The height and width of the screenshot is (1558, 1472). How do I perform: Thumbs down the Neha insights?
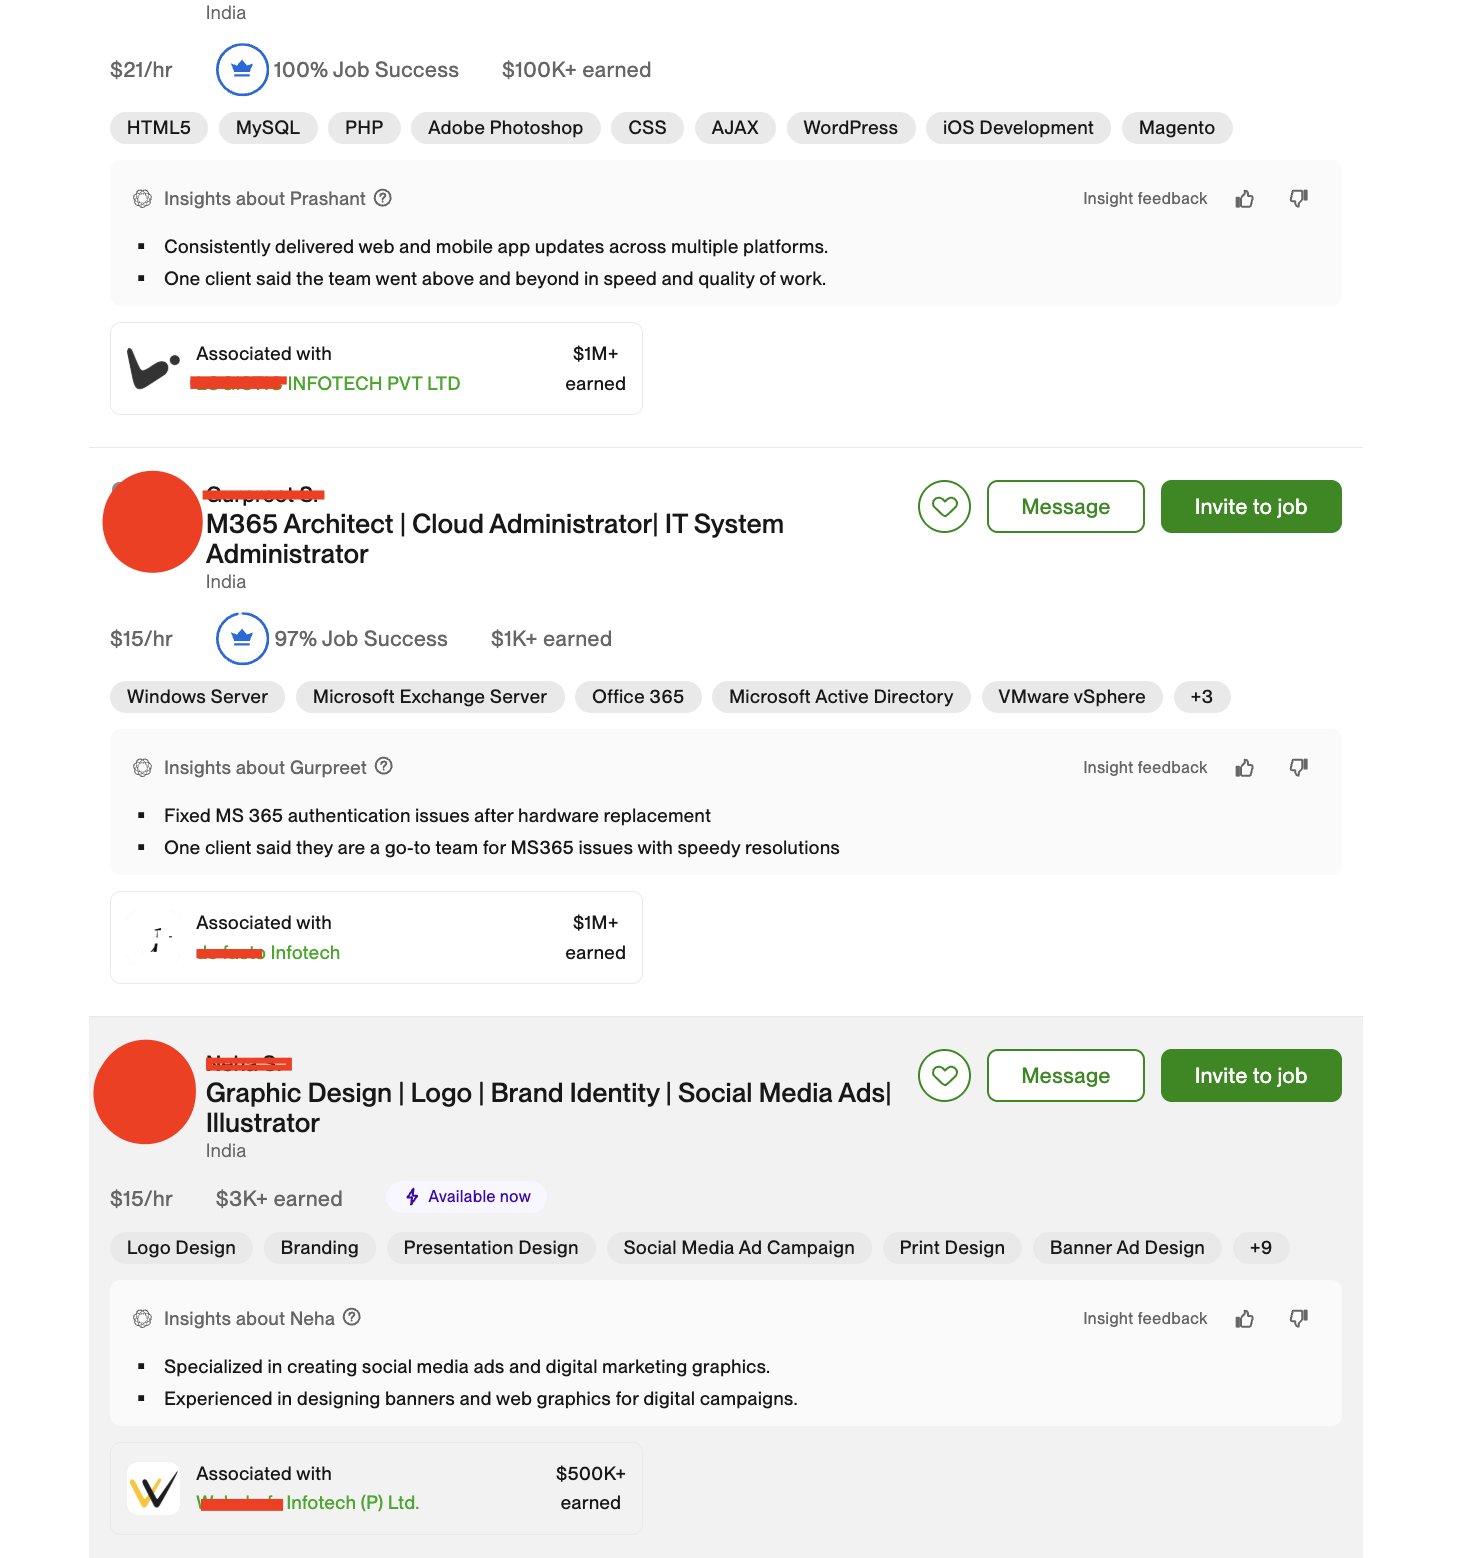pyautogui.click(x=1298, y=1319)
